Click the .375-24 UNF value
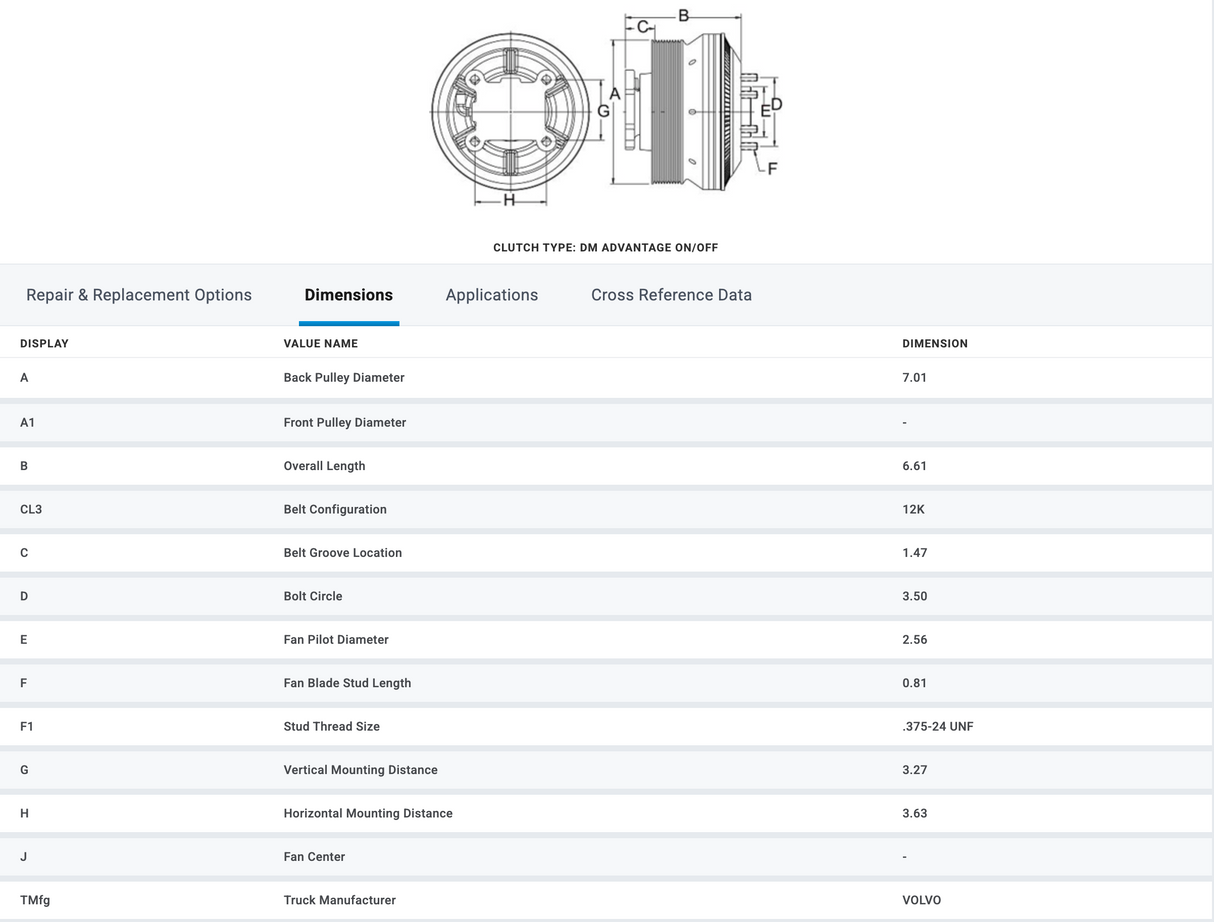 (x=938, y=727)
